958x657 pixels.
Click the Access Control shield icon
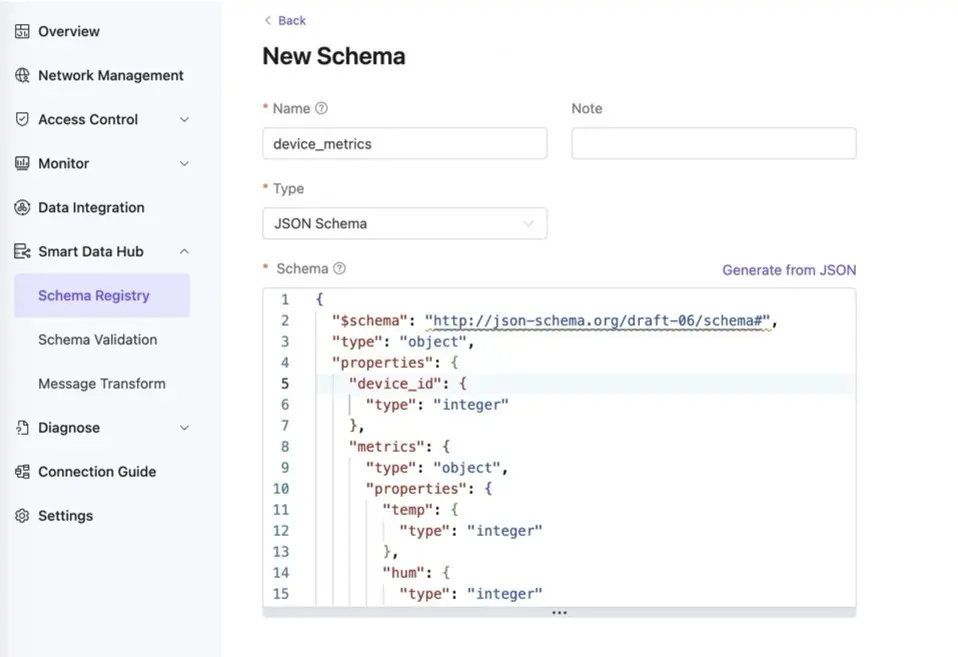tap(21, 119)
